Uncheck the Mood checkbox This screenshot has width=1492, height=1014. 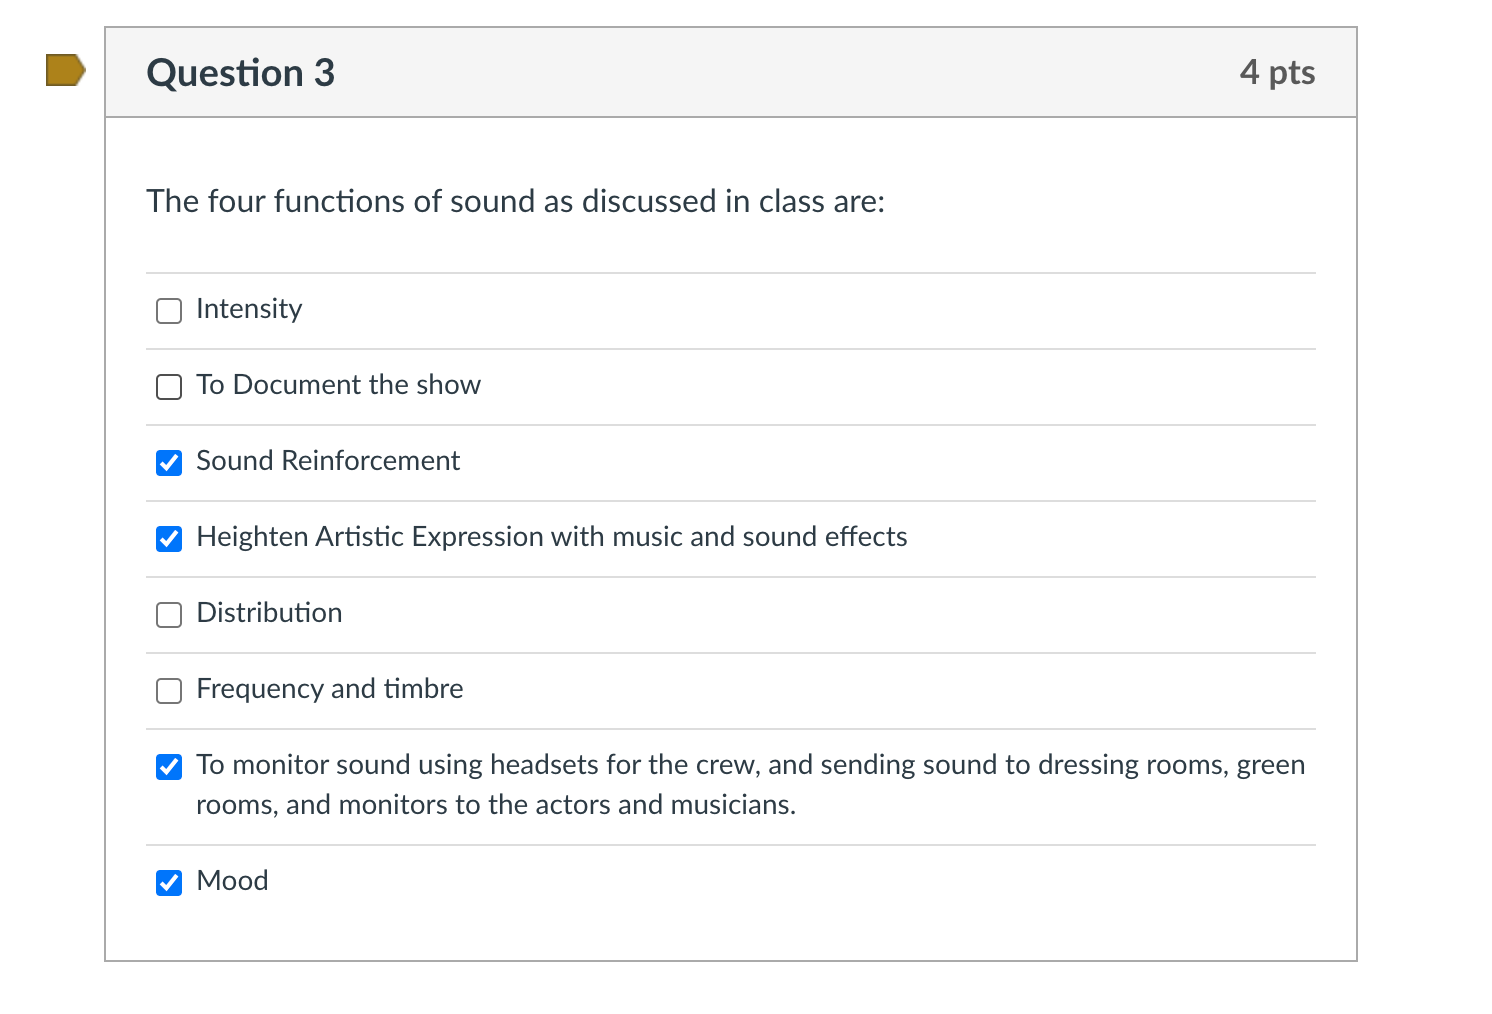[169, 882]
